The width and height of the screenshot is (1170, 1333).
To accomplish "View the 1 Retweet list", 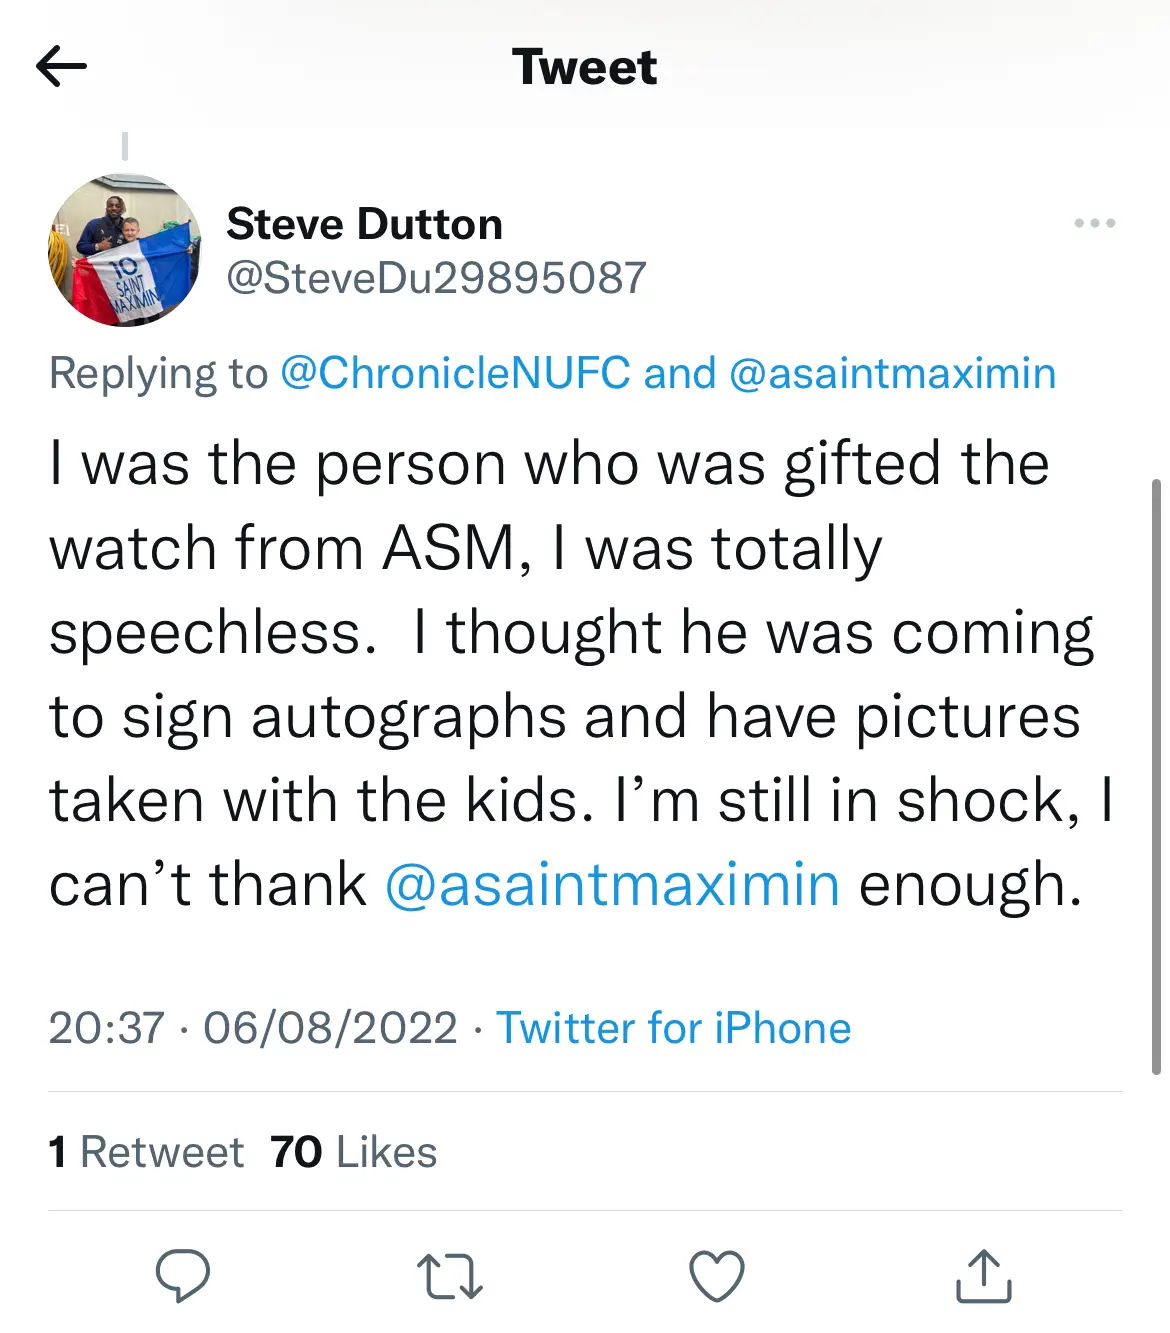I will click(x=146, y=1152).
